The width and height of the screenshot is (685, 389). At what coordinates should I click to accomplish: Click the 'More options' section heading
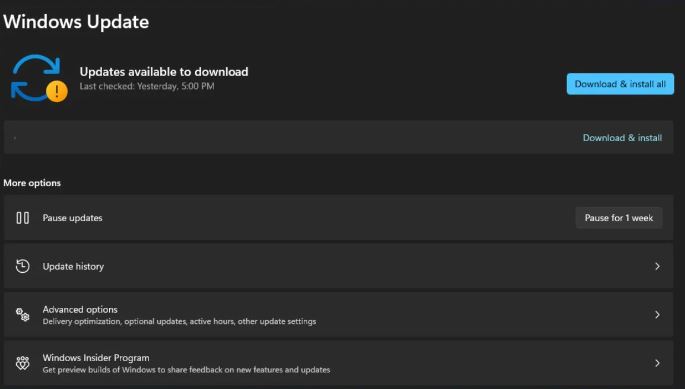click(x=32, y=183)
